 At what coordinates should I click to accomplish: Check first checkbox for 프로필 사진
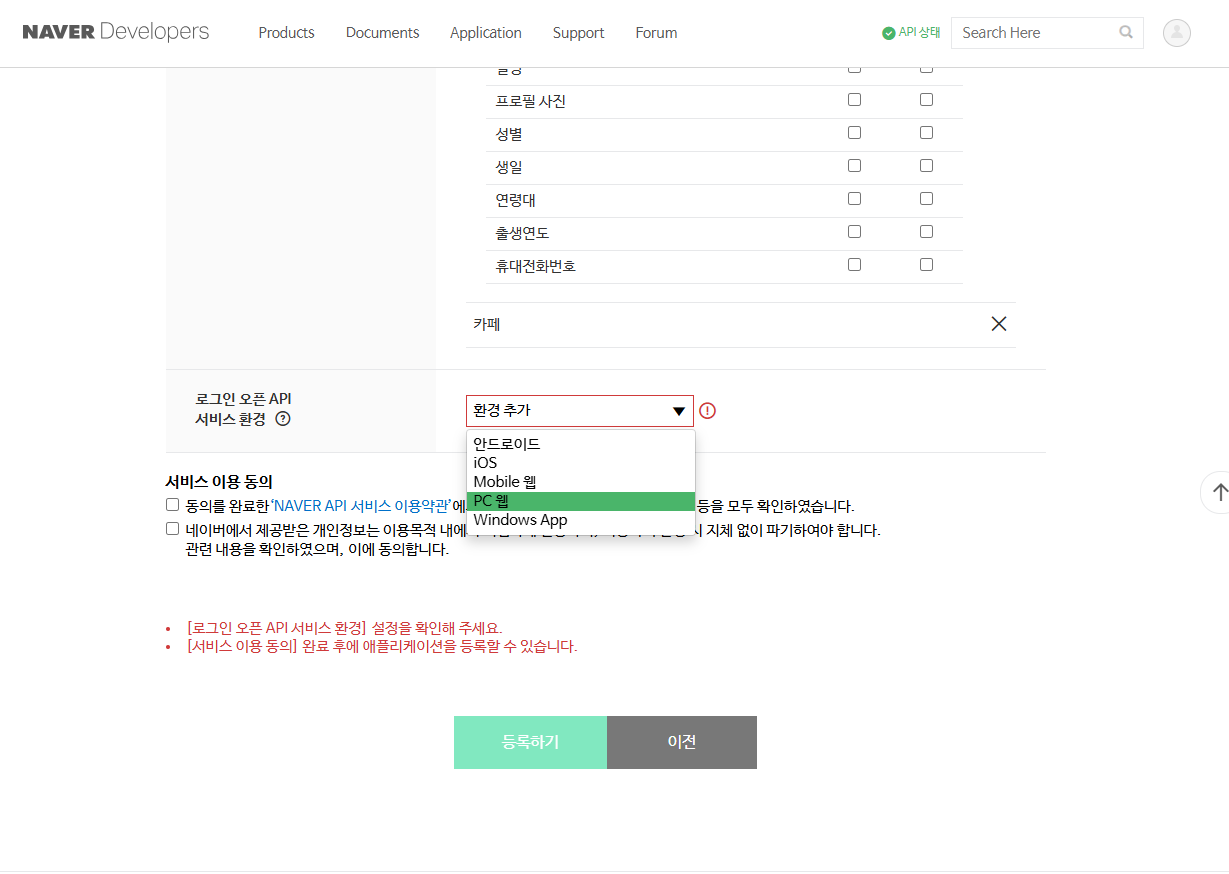point(854,100)
